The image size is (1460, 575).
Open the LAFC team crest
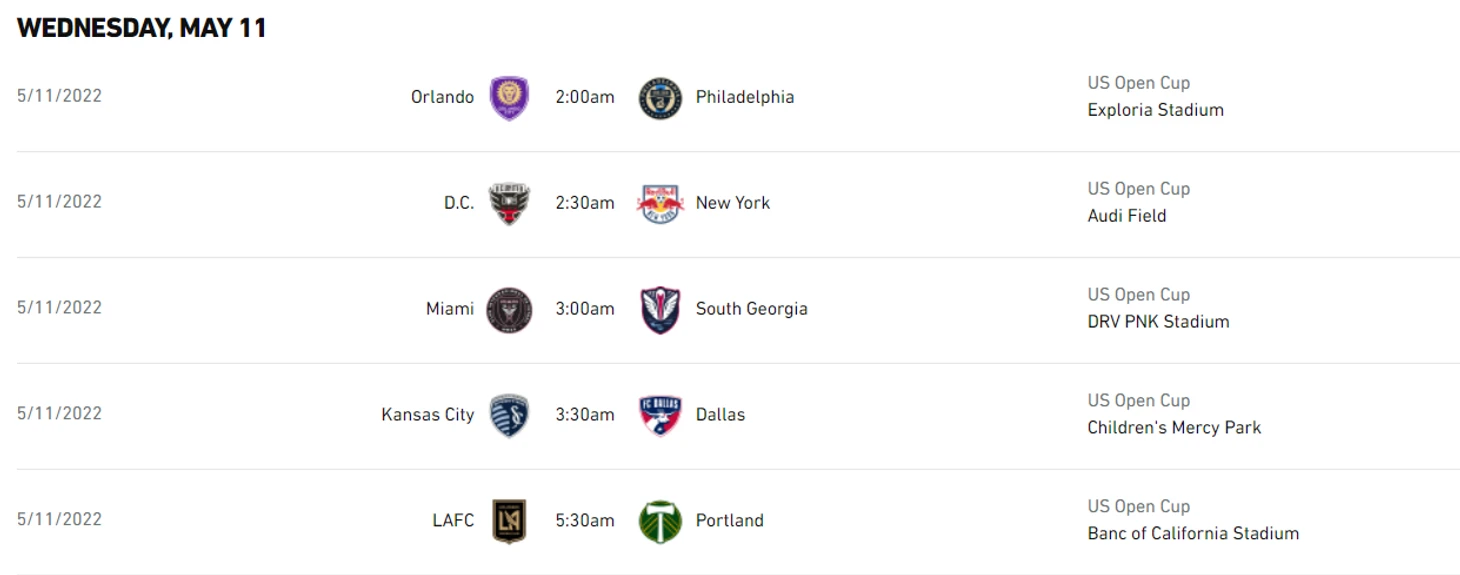tap(509, 522)
